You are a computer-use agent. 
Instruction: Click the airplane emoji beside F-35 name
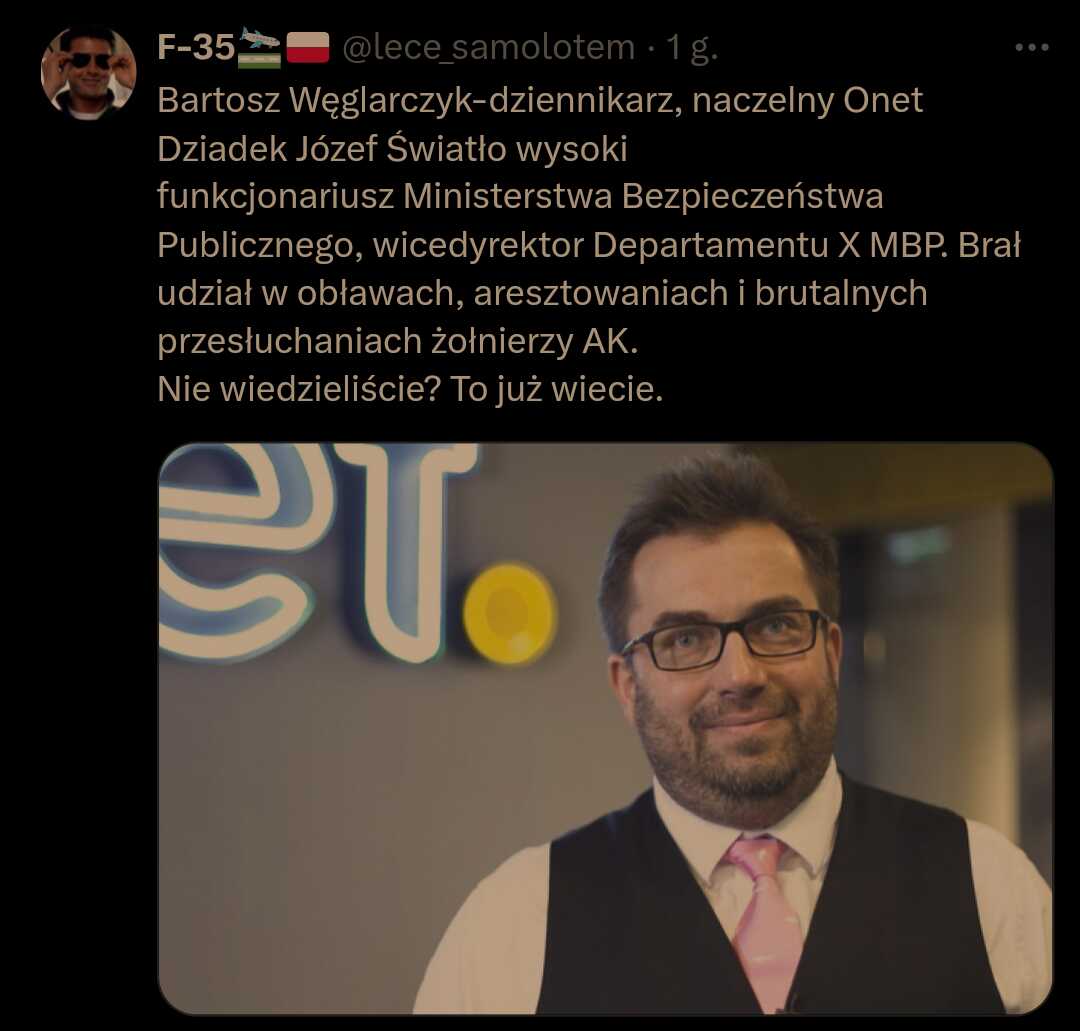pyautogui.click(x=259, y=48)
